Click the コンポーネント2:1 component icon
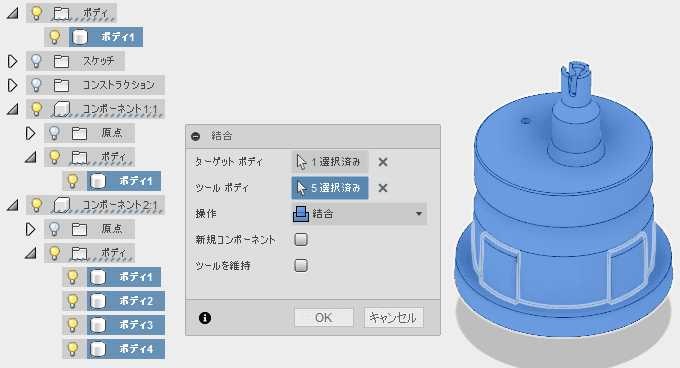Screen dimensions: 680x368 pyautogui.click(x=61, y=205)
